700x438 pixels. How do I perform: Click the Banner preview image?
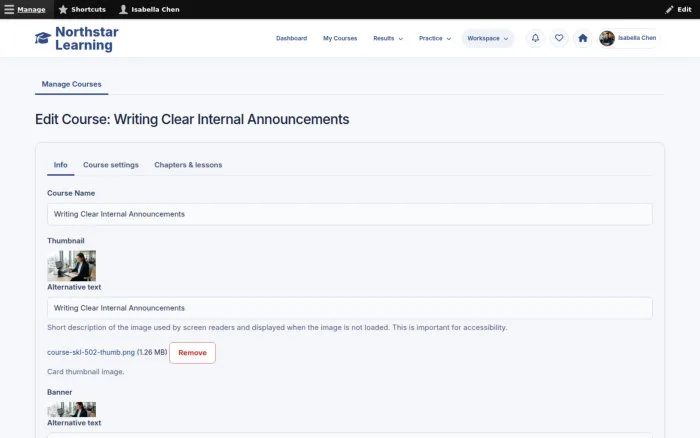(x=71, y=409)
